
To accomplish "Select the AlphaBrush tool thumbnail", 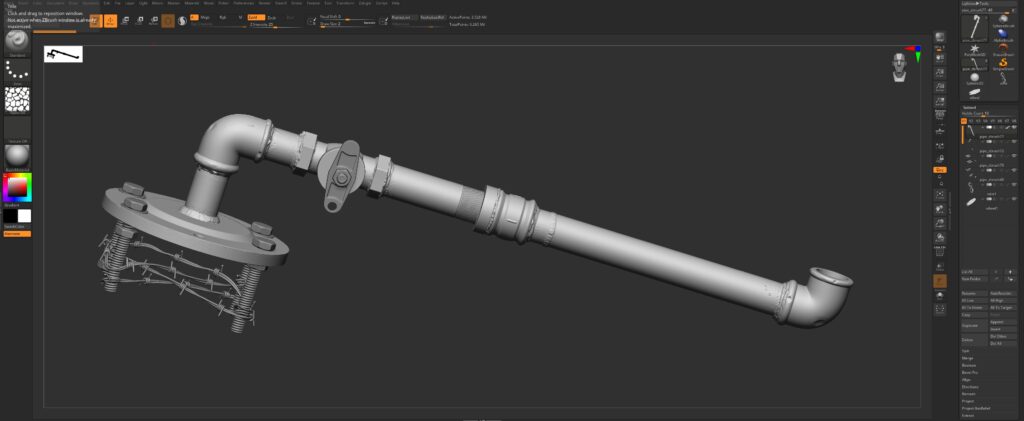I will pos(1004,34).
